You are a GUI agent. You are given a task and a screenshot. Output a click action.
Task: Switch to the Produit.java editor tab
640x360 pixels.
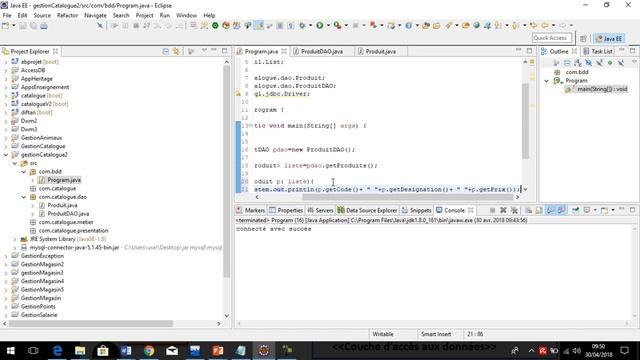(x=380, y=51)
